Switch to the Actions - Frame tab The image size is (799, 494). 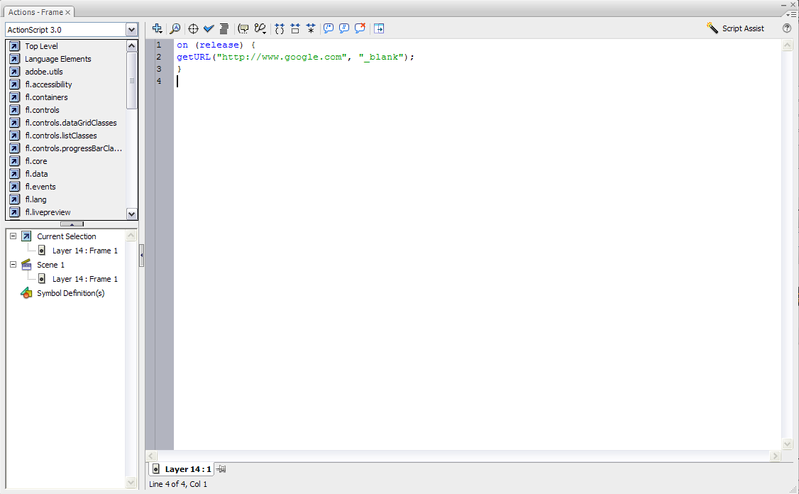coord(35,12)
